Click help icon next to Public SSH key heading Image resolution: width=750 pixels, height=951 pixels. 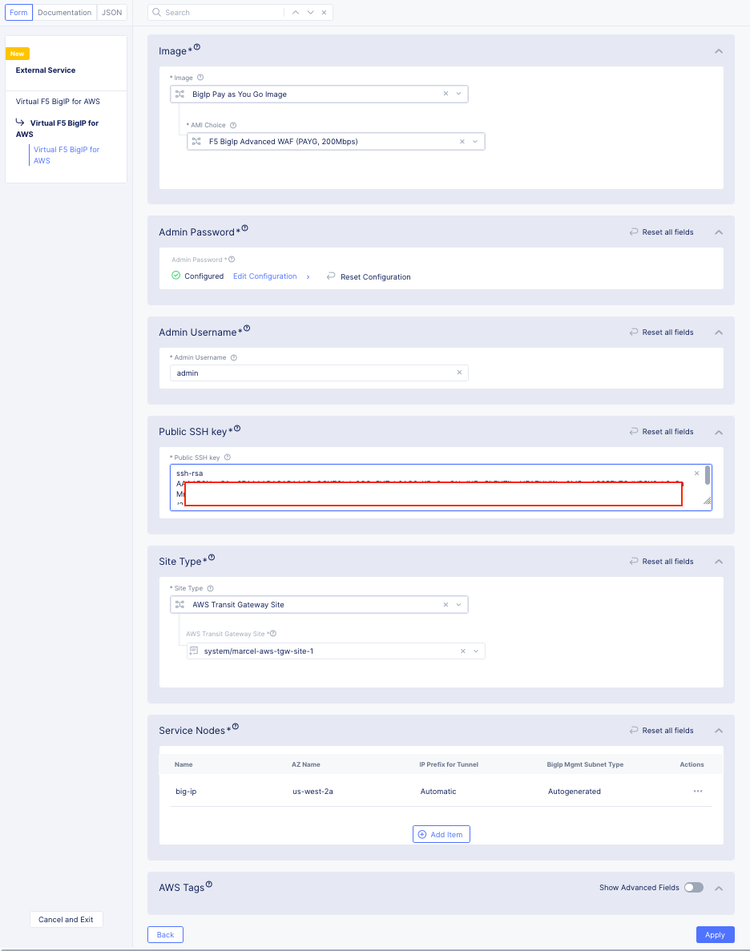pyautogui.click(x=237, y=429)
